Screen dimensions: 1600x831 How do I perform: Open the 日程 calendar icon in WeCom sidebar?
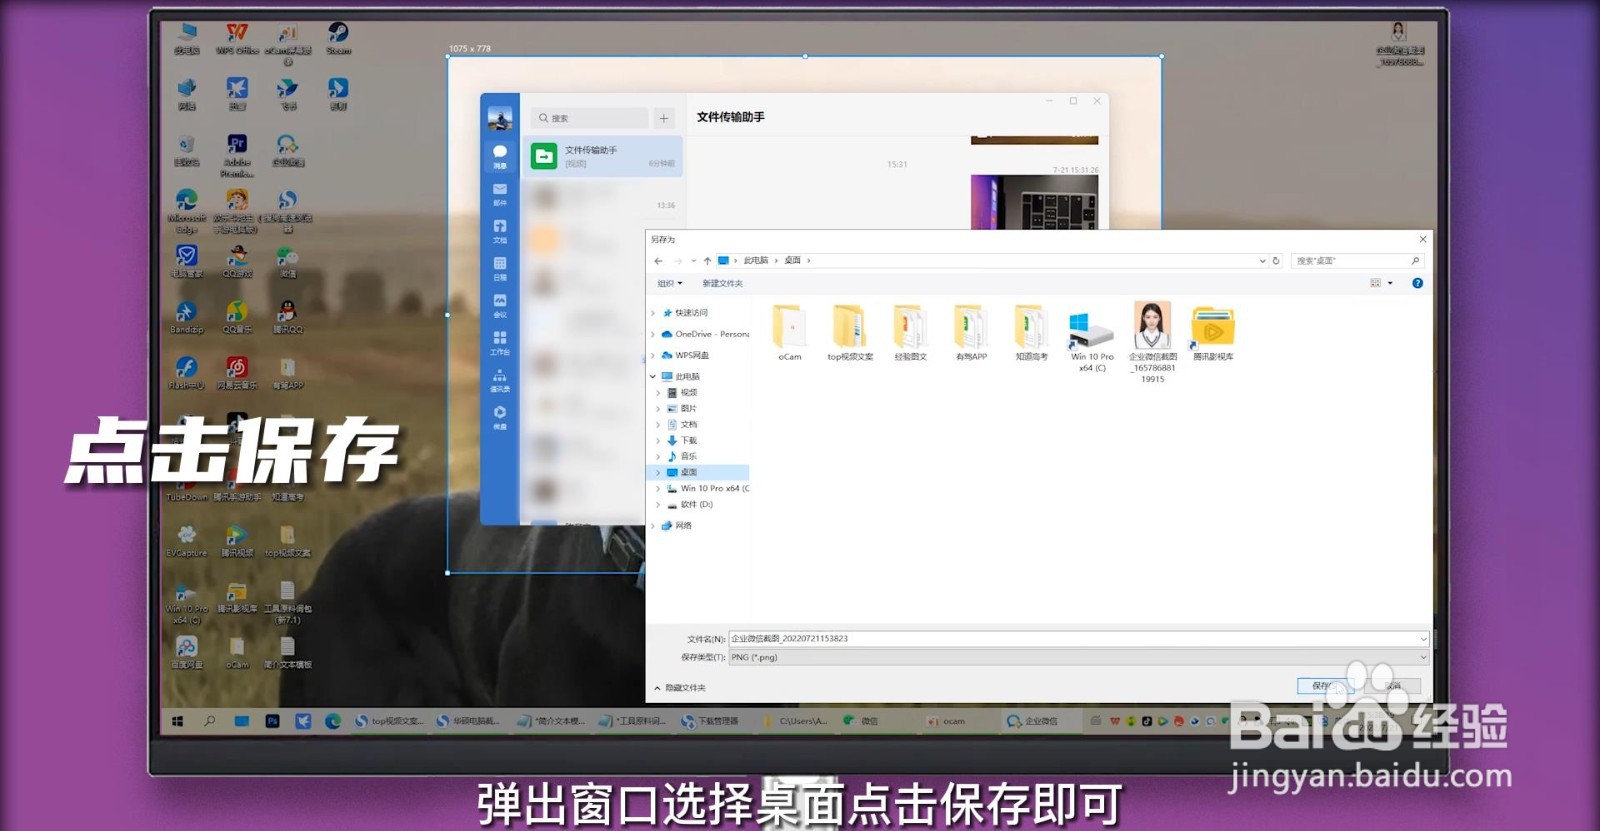[x=500, y=268]
